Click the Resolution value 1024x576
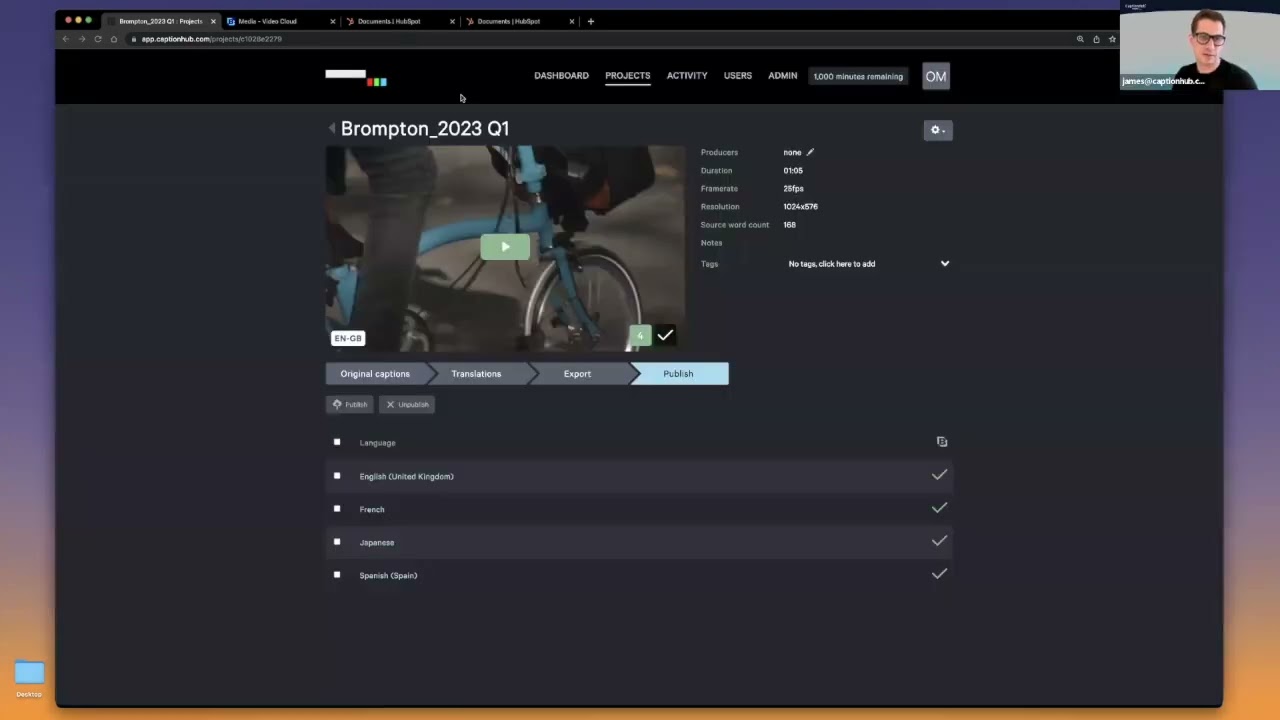The image size is (1280, 720). coord(800,206)
